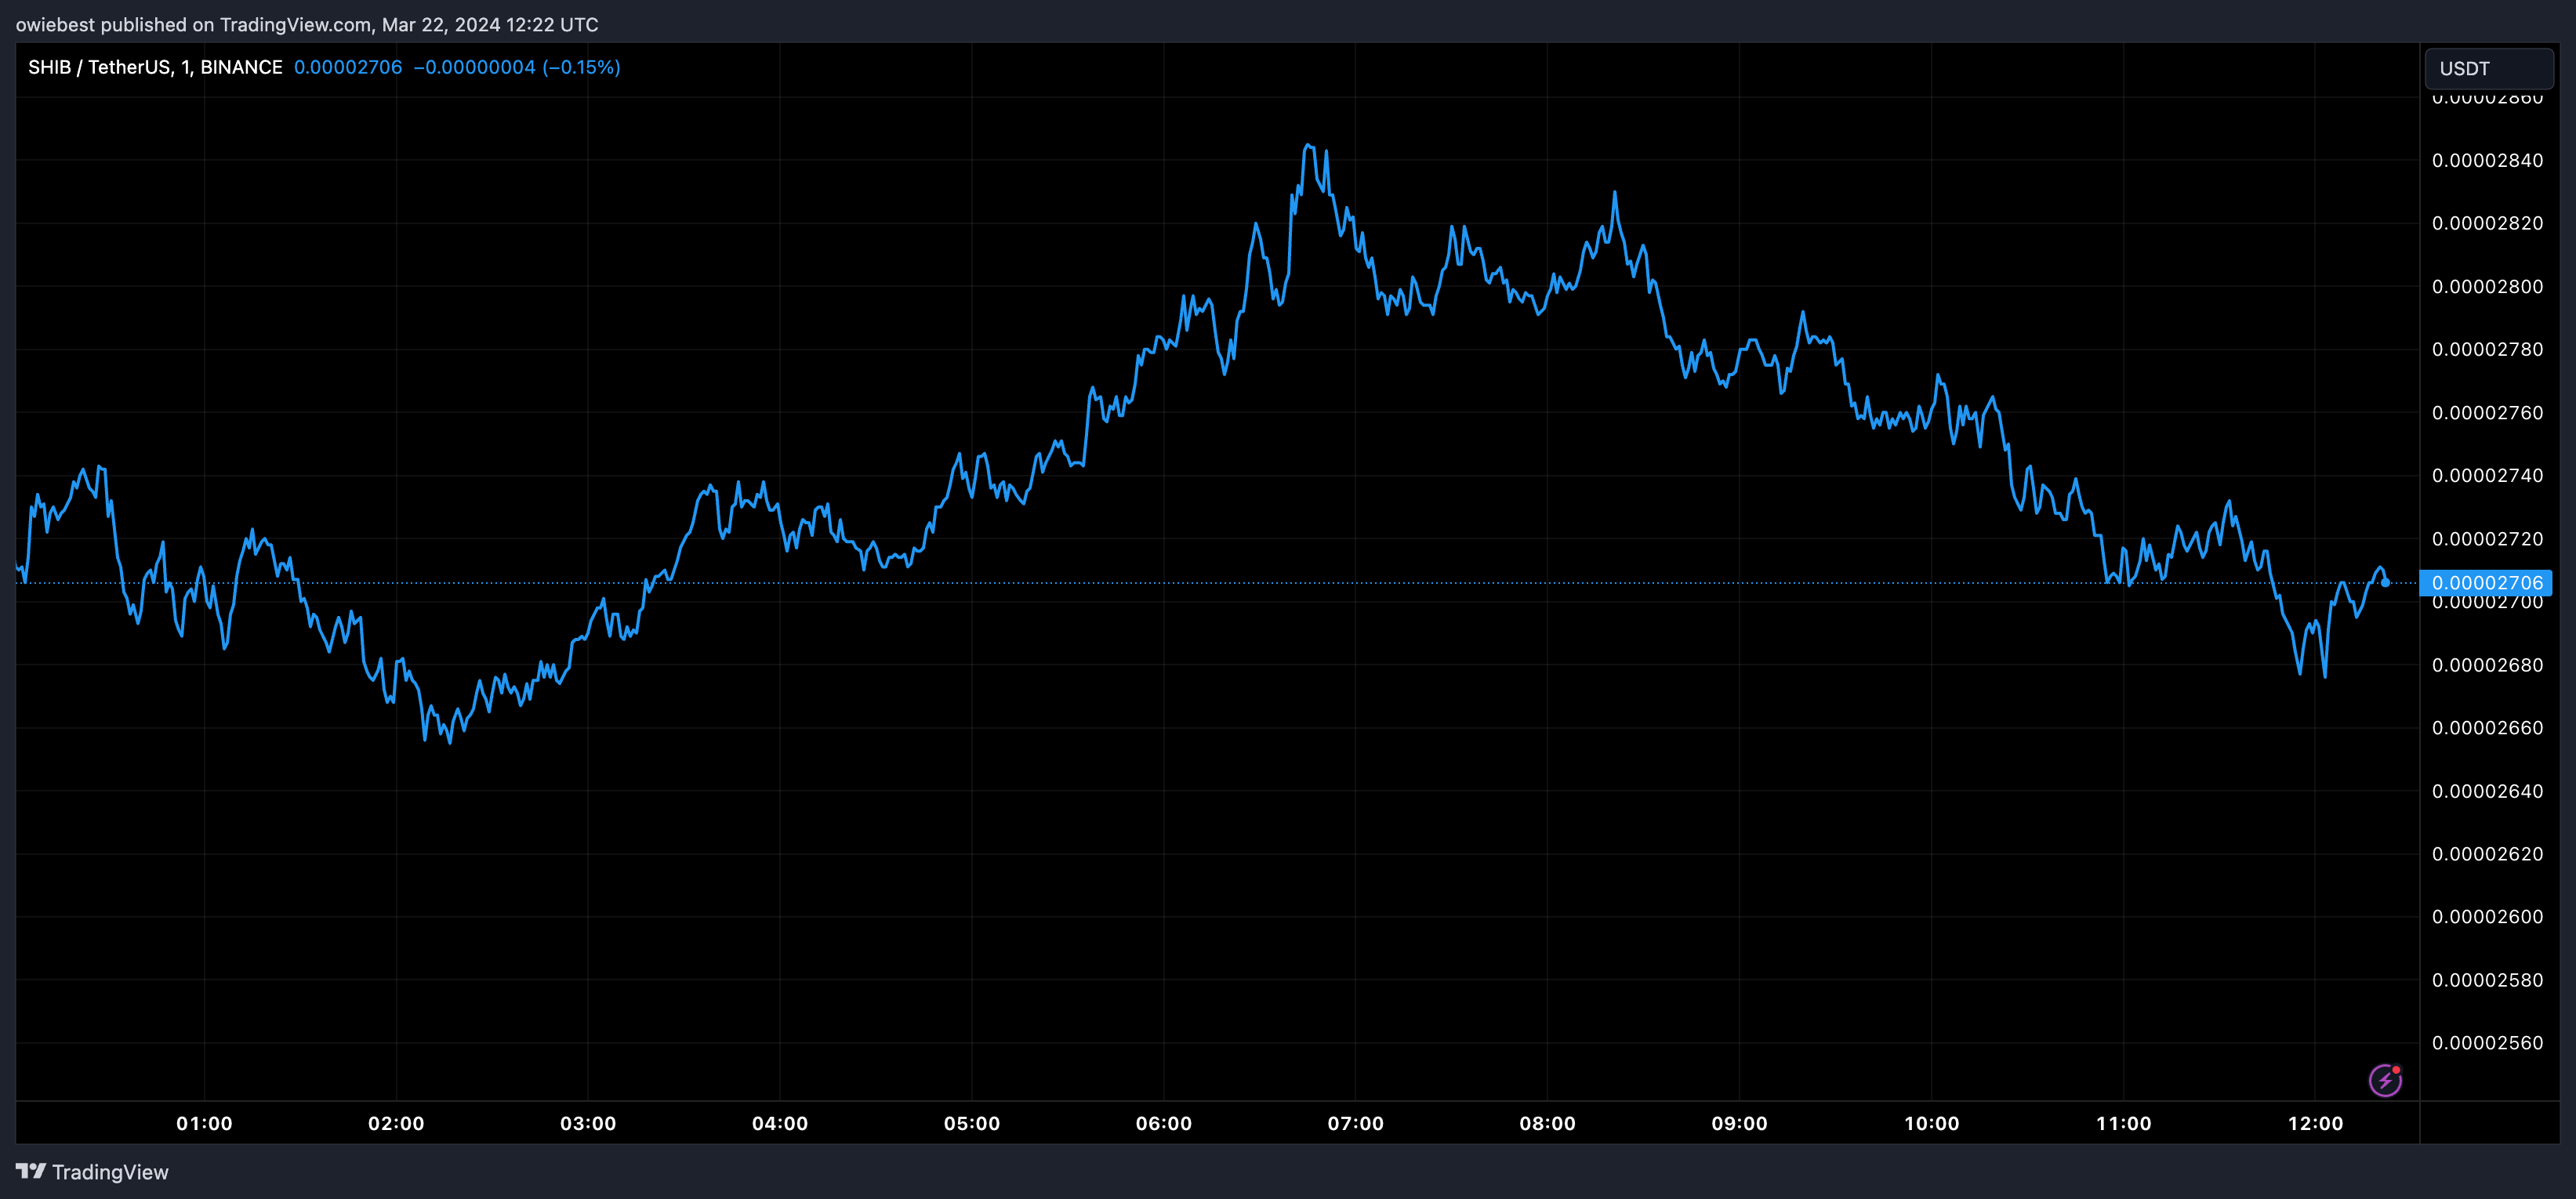
Task: Open the USDT currency selector
Action: (2488, 68)
